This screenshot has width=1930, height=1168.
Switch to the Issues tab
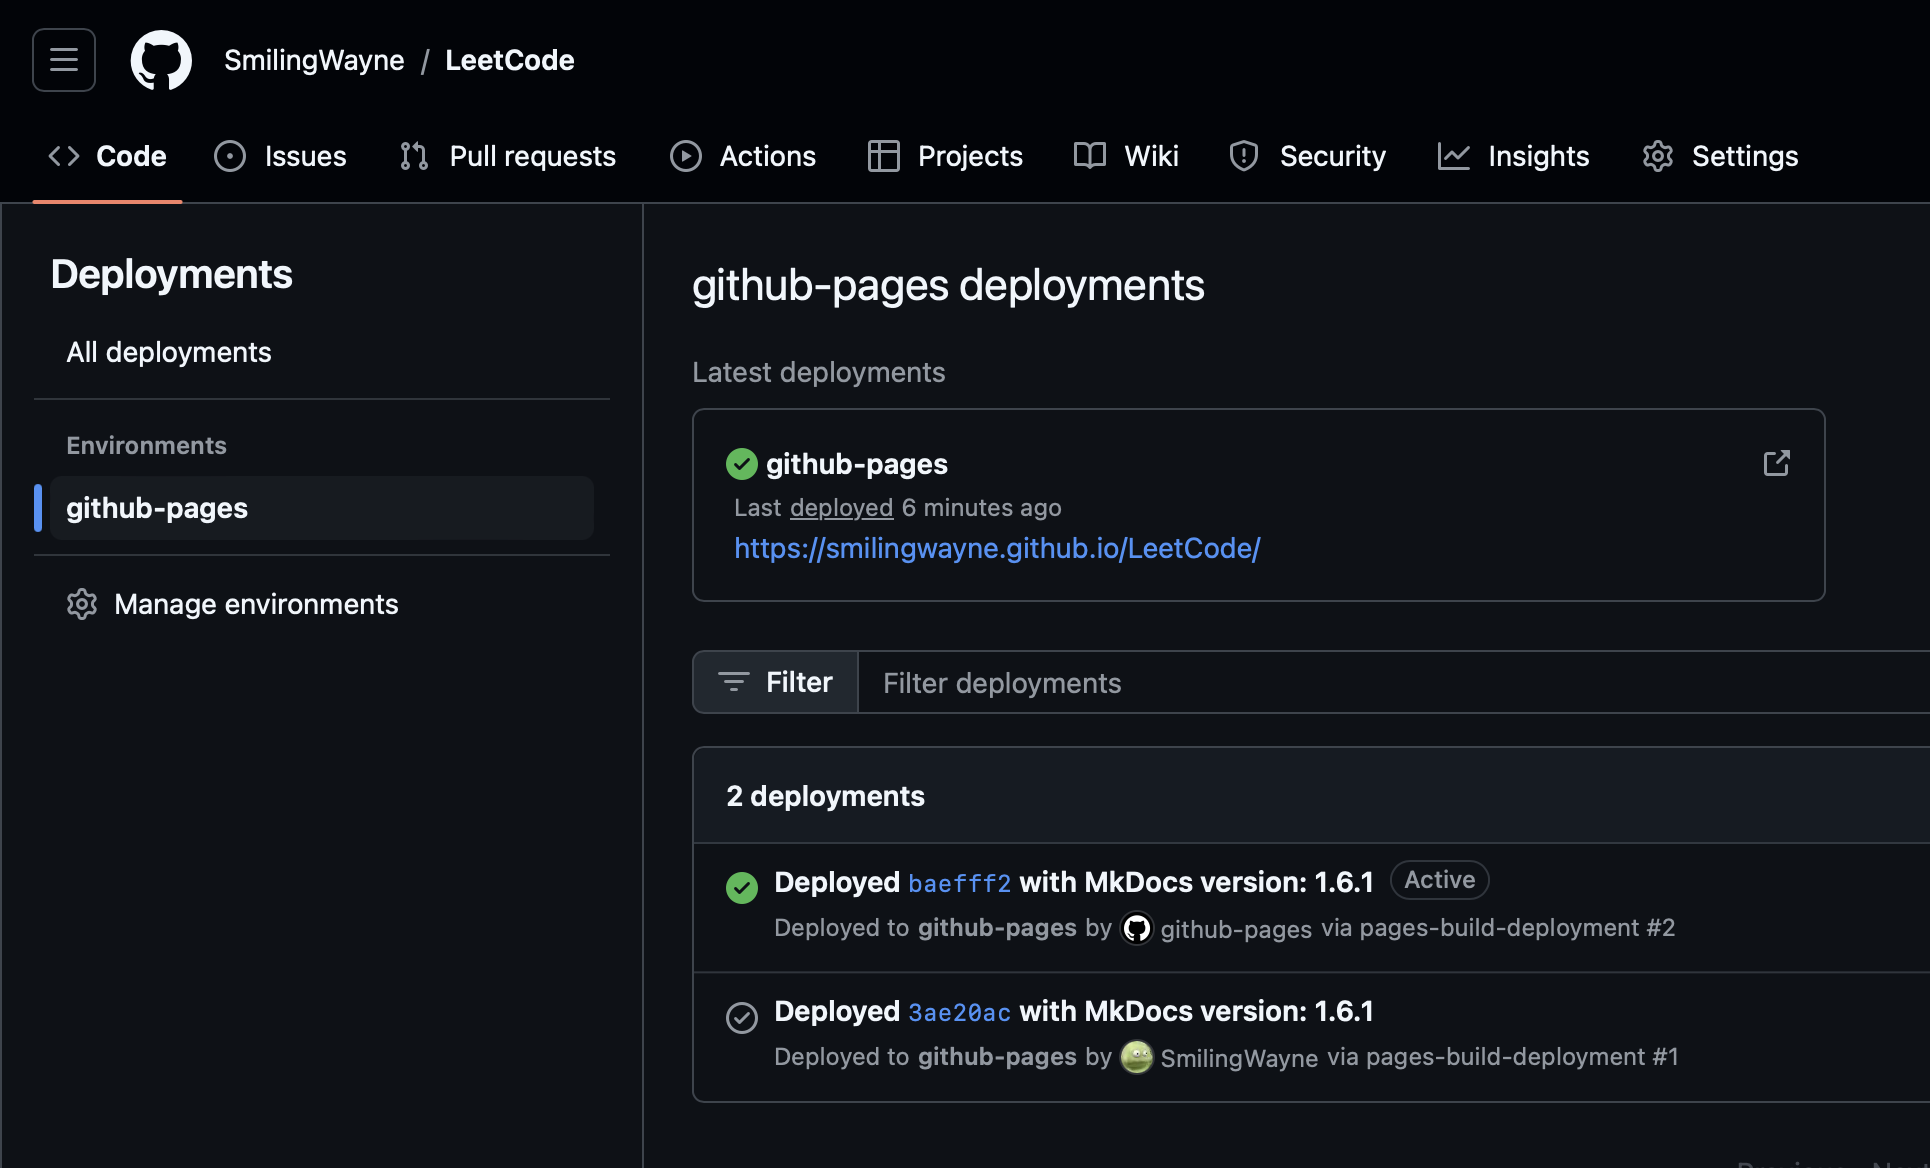point(281,156)
